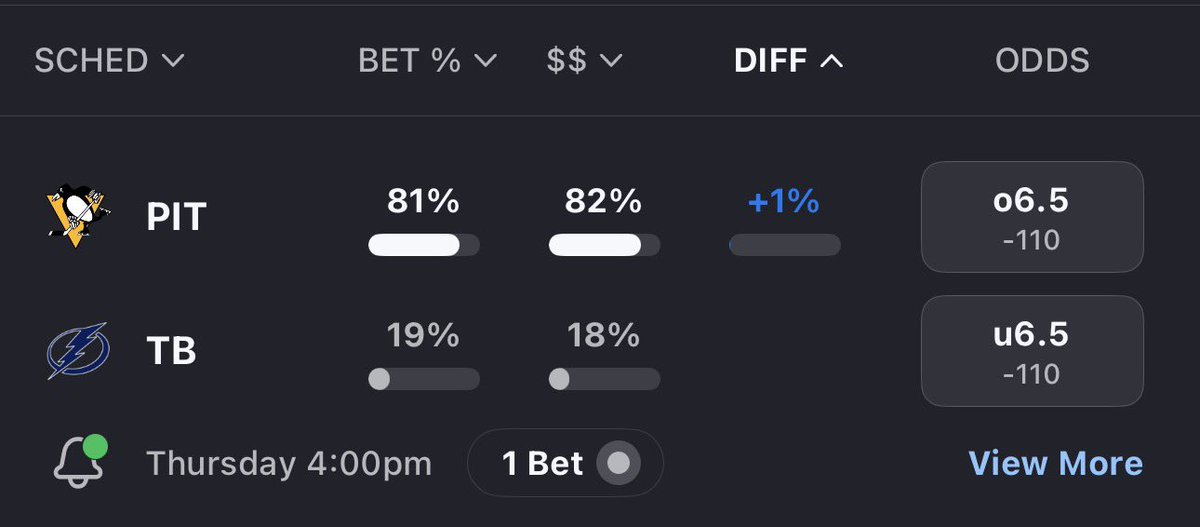Expand the SCHED dropdown
The image size is (1200, 527).
click(x=109, y=61)
